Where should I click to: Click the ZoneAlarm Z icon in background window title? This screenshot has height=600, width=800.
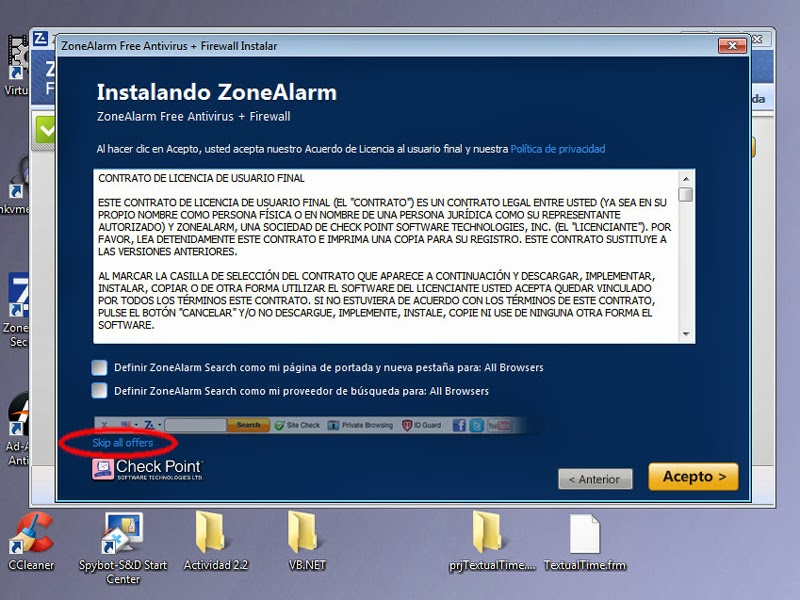pyautogui.click(x=40, y=38)
